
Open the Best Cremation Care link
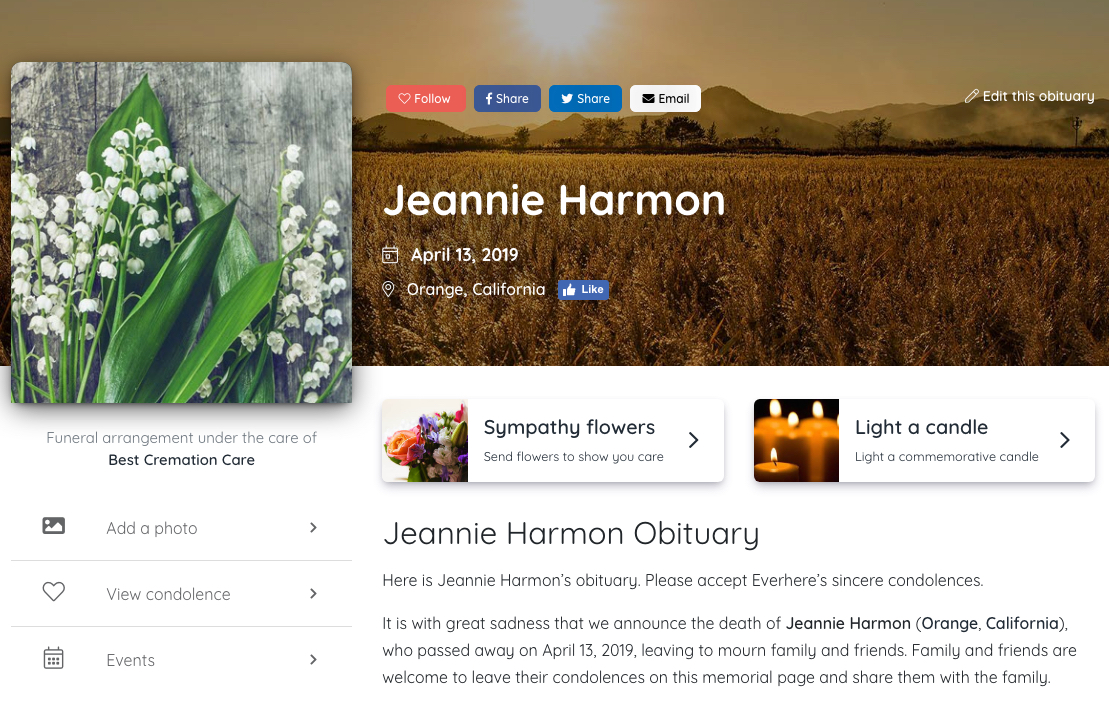click(x=182, y=460)
